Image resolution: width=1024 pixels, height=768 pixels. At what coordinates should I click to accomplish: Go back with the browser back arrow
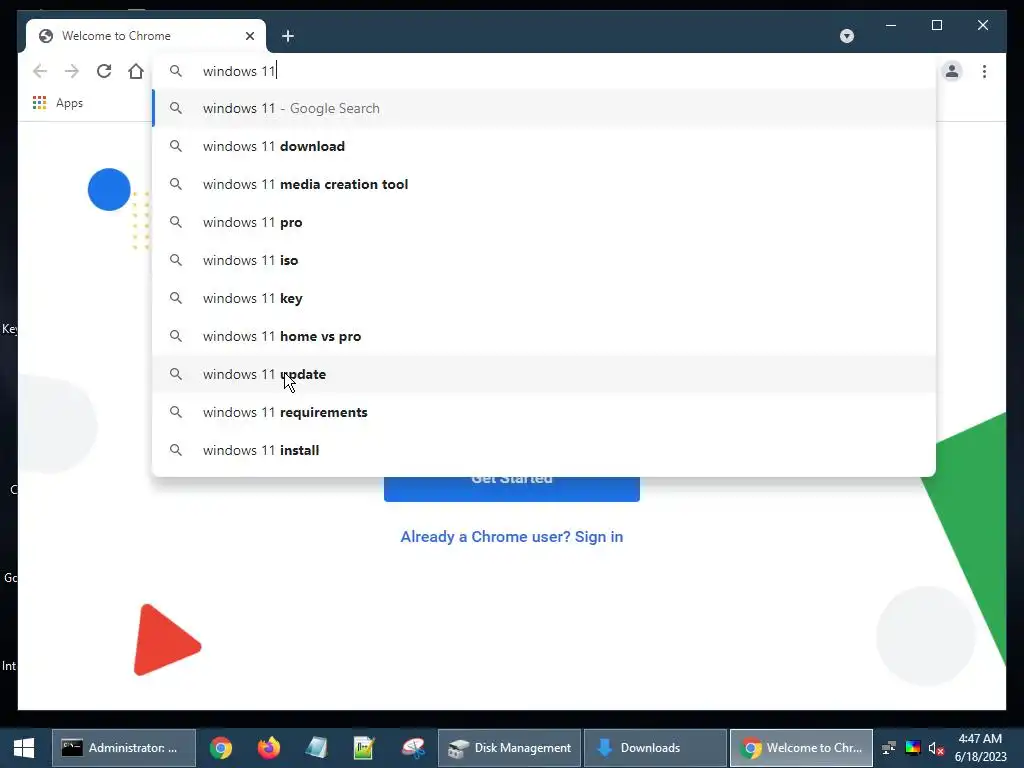(x=40, y=71)
